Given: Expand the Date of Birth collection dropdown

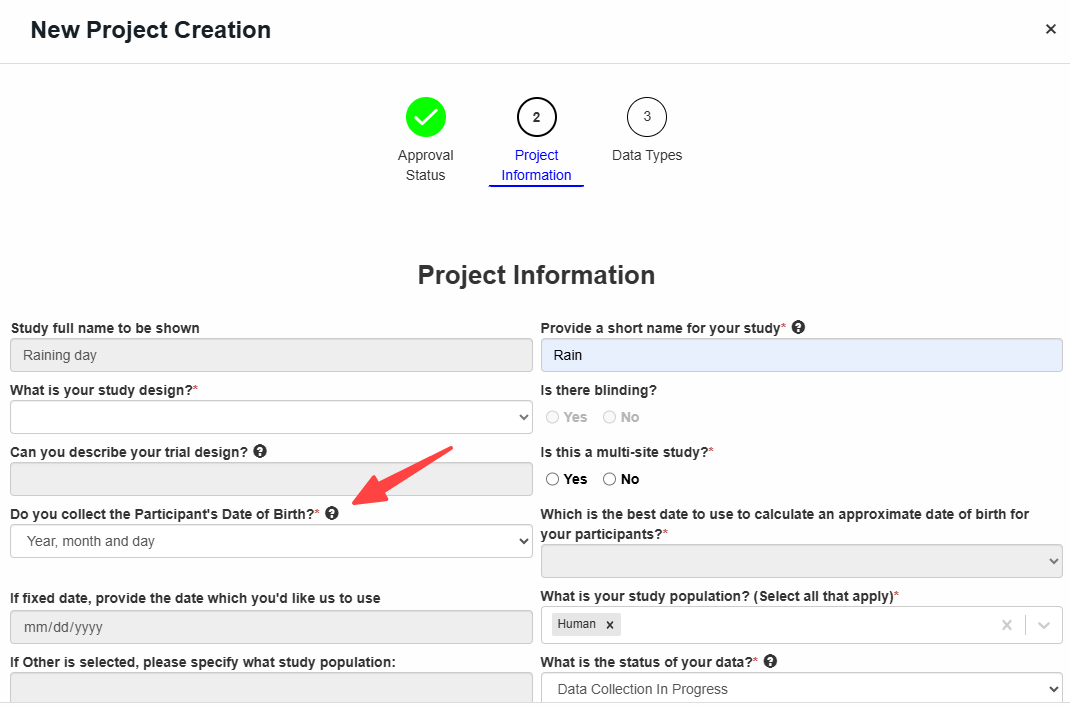Looking at the screenshot, I should [x=271, y=541].
